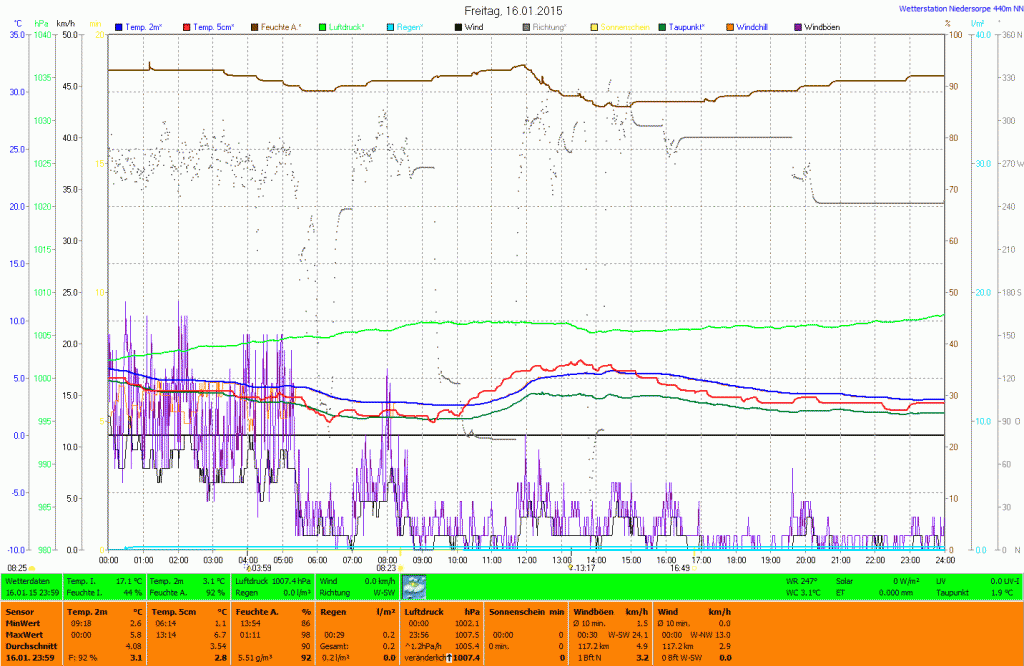1024x666 pixels.
Task: Click the red Temp. 5cm legend square
Action: tap(186, 26)
